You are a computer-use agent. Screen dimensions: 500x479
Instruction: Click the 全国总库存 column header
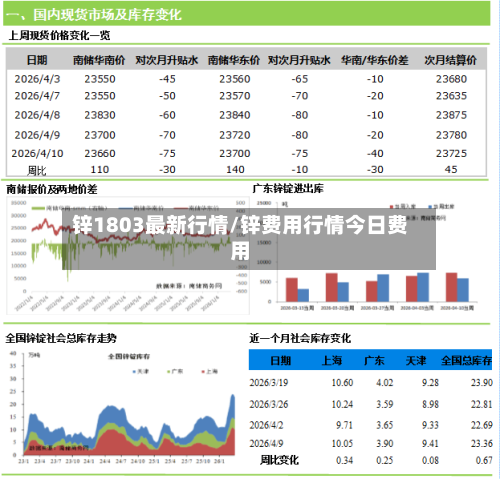[466, 360]
